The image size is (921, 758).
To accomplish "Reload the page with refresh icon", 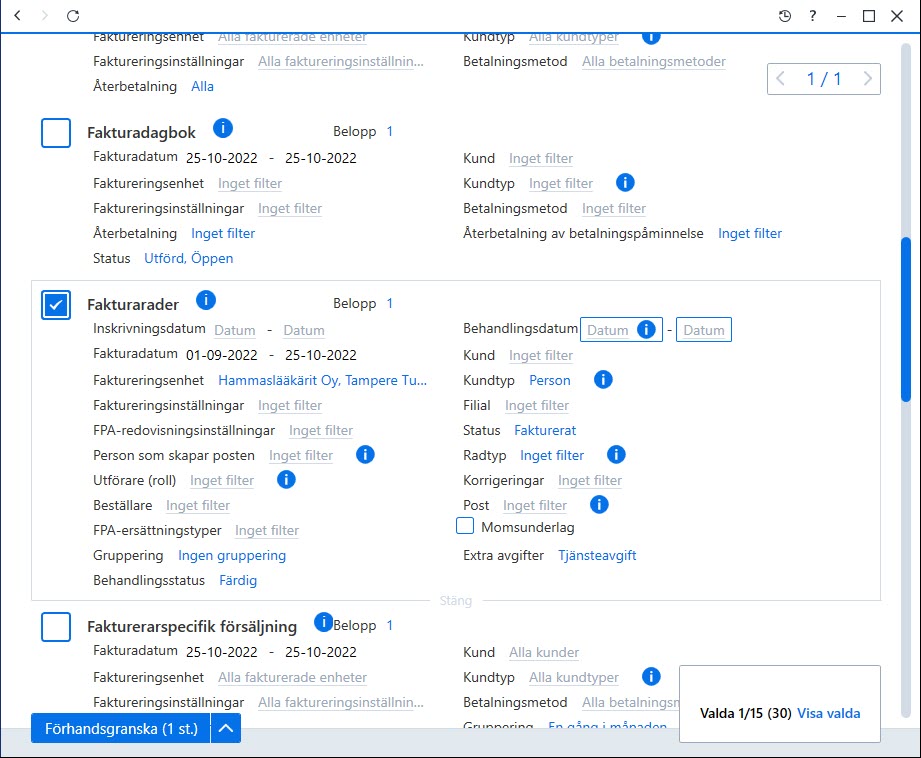I will coord(73,16).
